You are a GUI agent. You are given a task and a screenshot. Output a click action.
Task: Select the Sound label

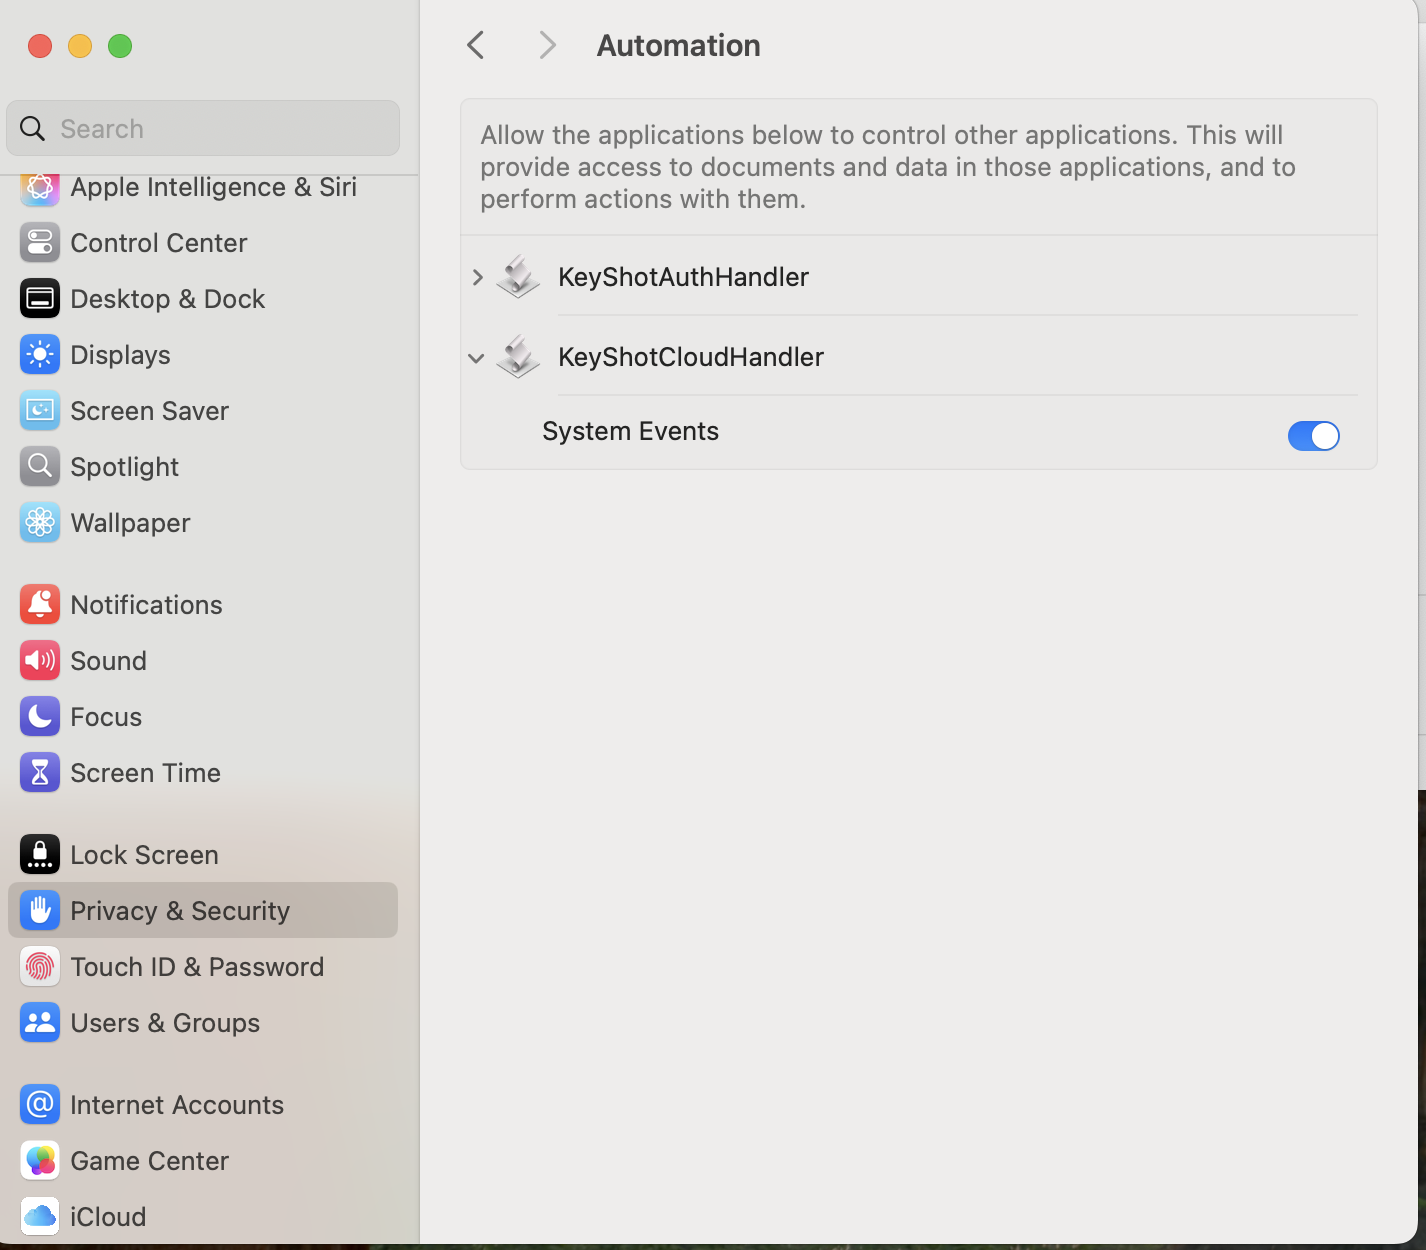click(108, 661)
